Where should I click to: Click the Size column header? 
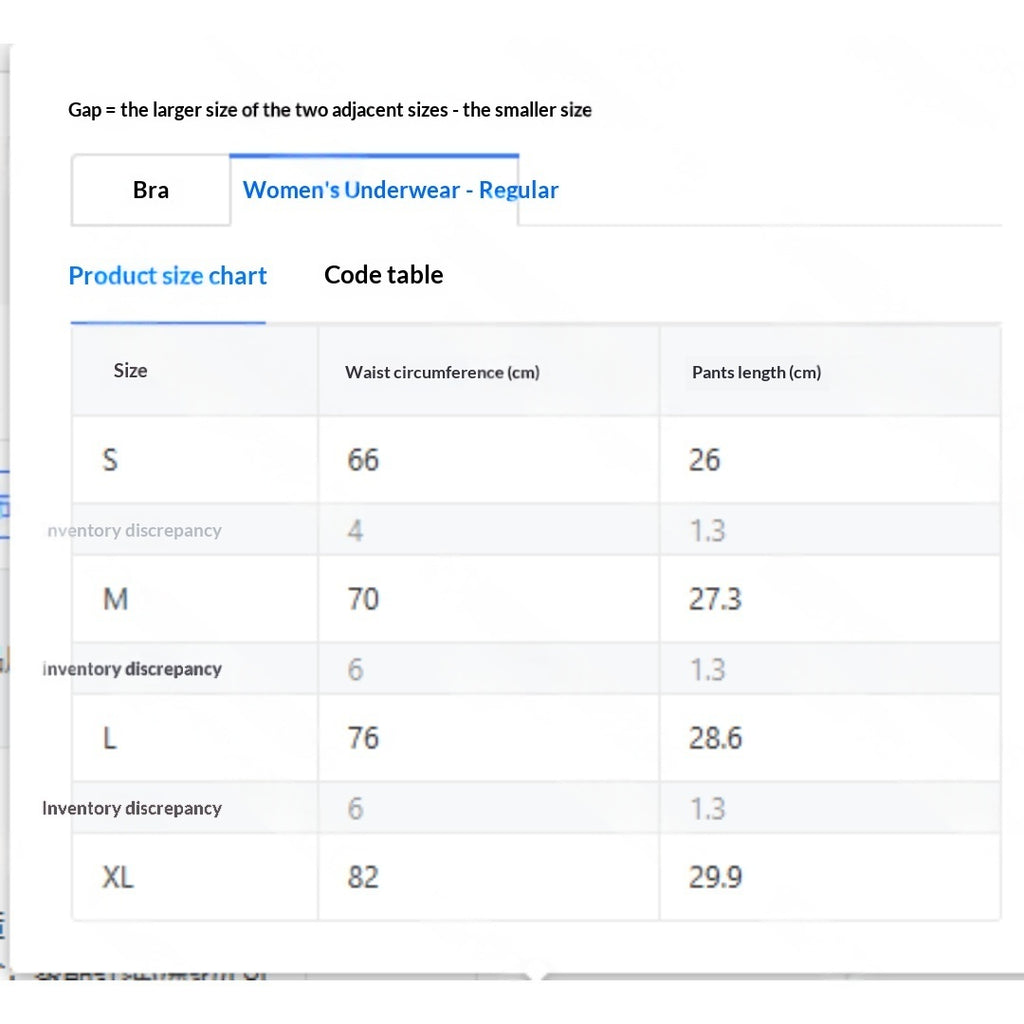[131, 370]
